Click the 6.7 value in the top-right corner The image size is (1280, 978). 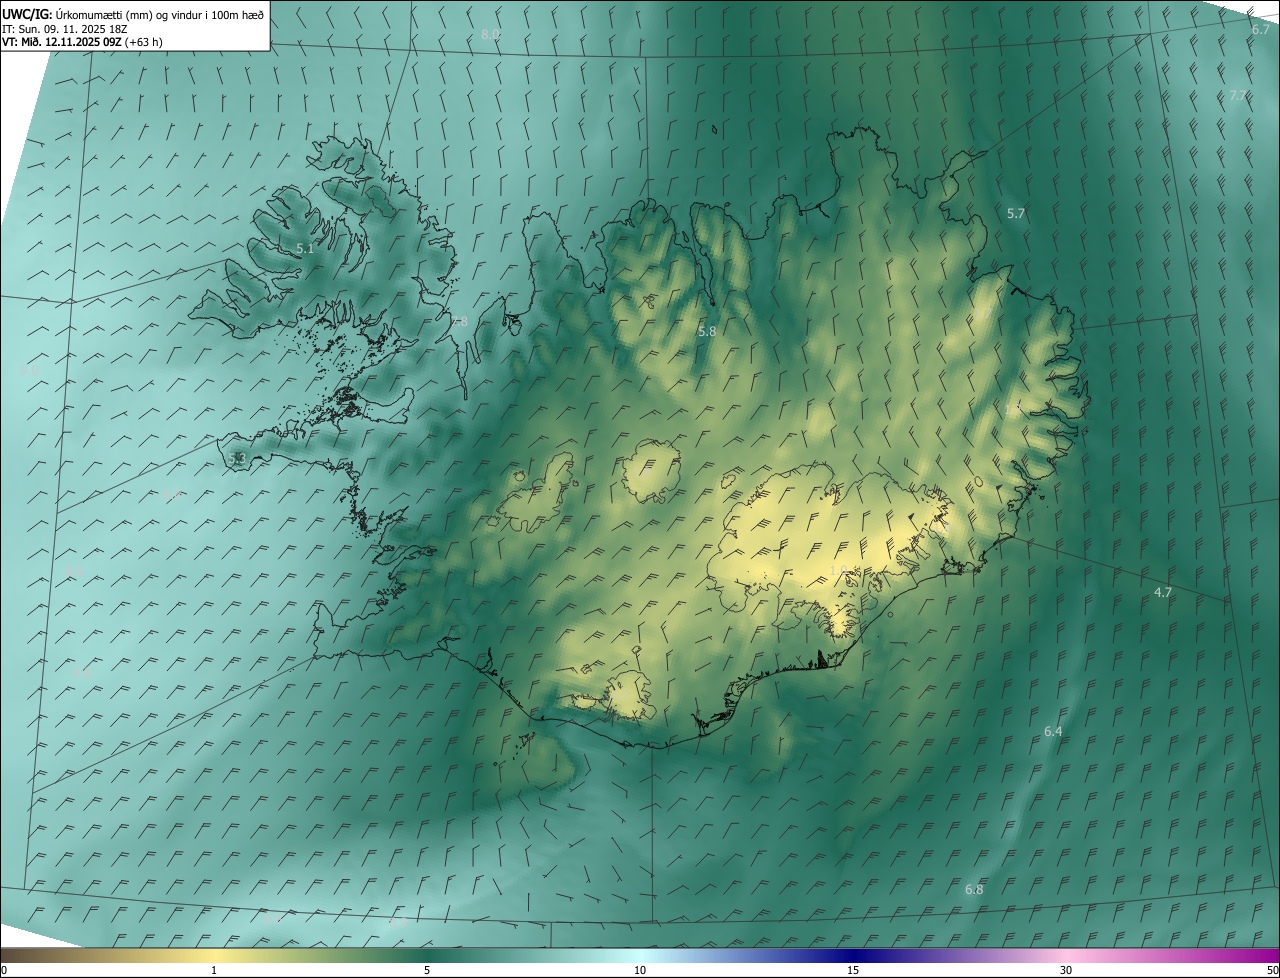(1260, 30)
